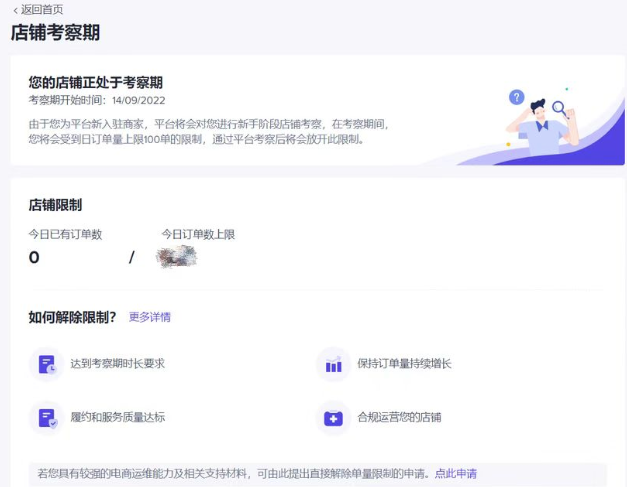Image resolution: width=627 pixels, height=487 pixels.
Task: Click the person illustration in the banner
Action: pyautogui.click(x=543, y=128)
